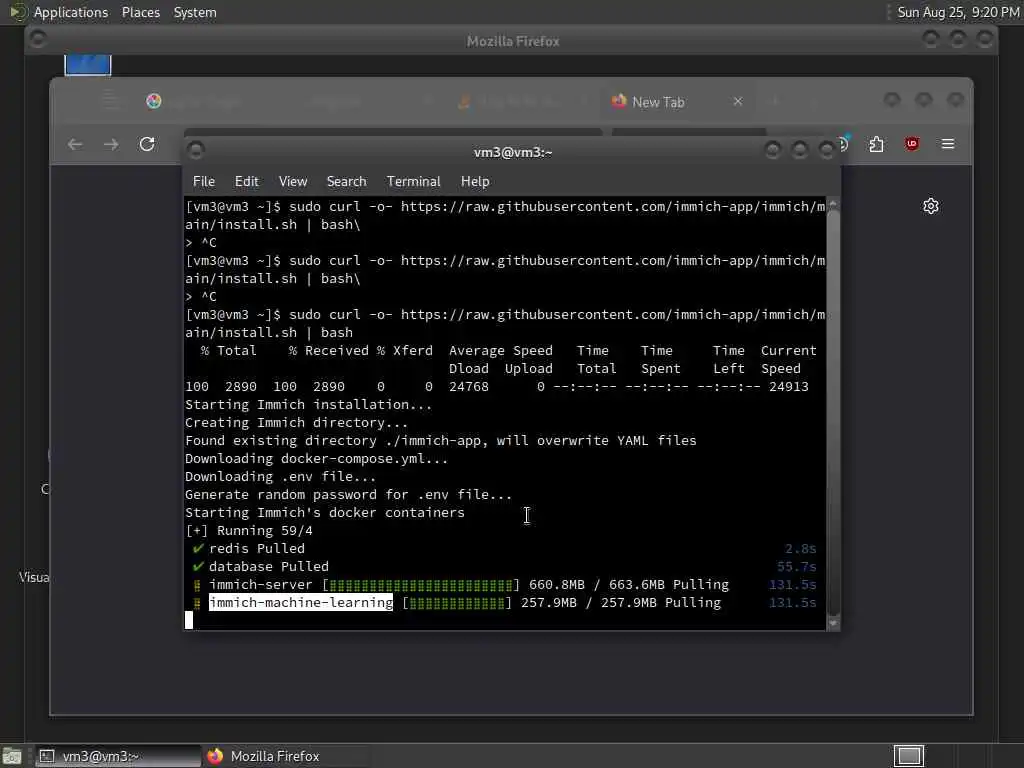
Task: Open the Applications menu in top panel
Action: click(x=71, y=12)
